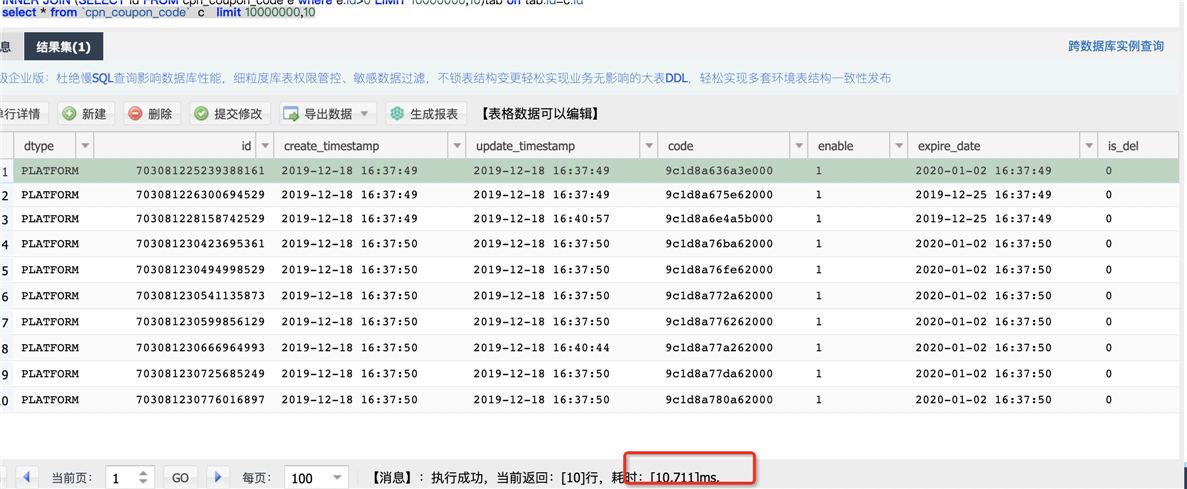1187x489 pixels.
Task: Open enable column filter dropdown
Action: (899, 146)
